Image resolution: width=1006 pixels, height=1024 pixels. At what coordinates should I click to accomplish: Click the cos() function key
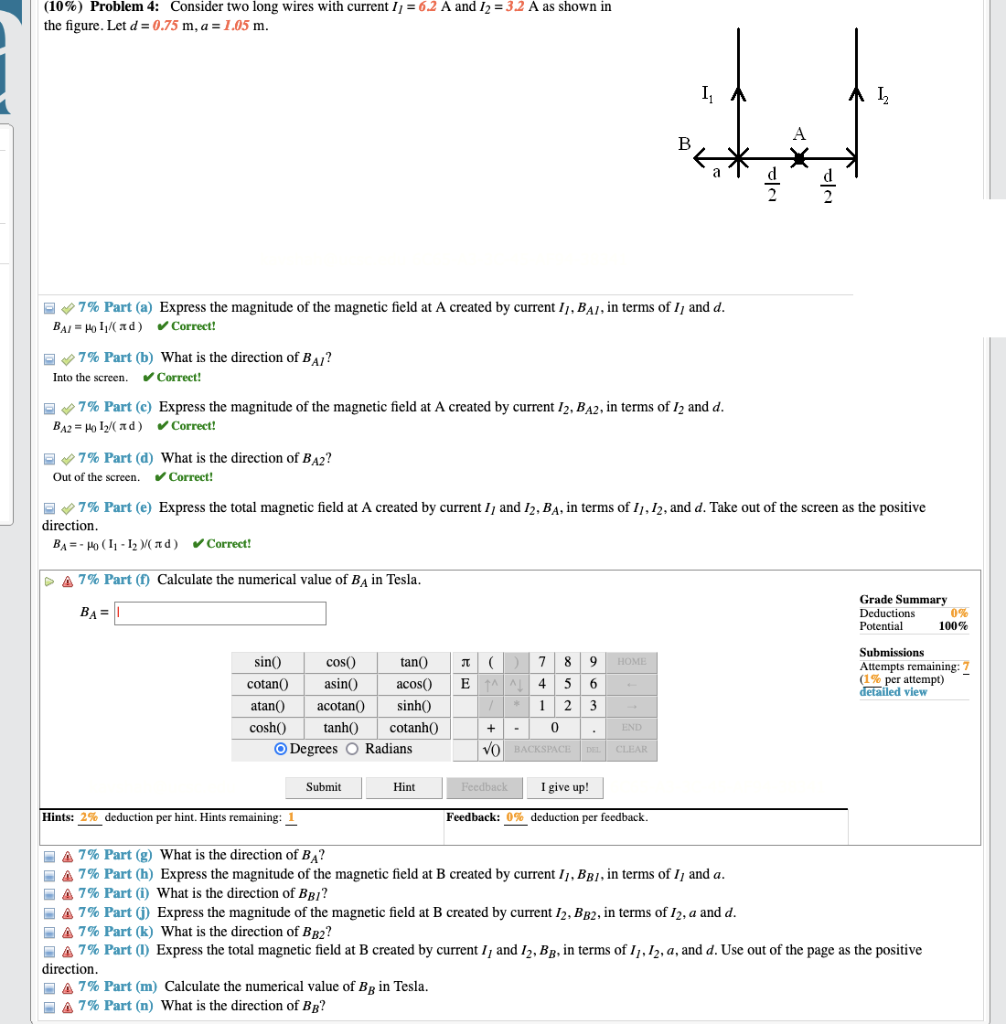(x=340, y=662)
